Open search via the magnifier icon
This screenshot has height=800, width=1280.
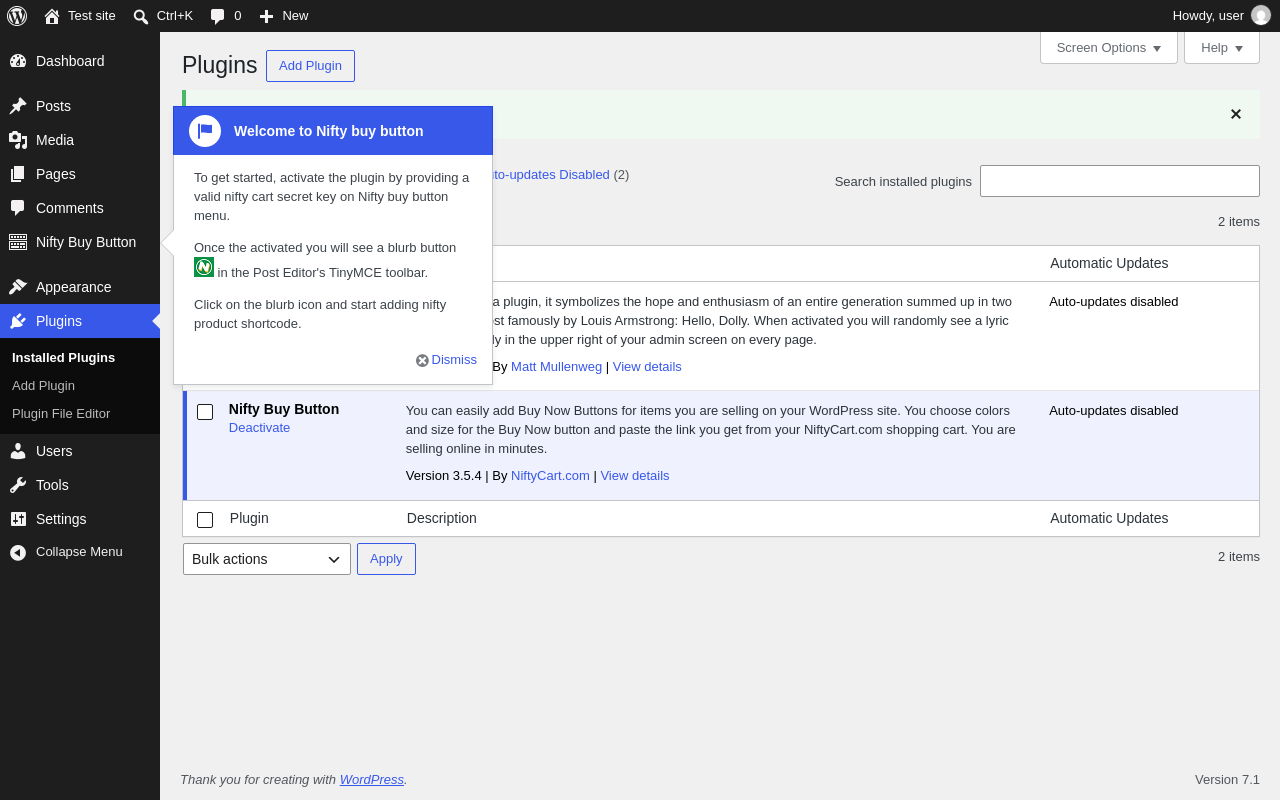141,16
